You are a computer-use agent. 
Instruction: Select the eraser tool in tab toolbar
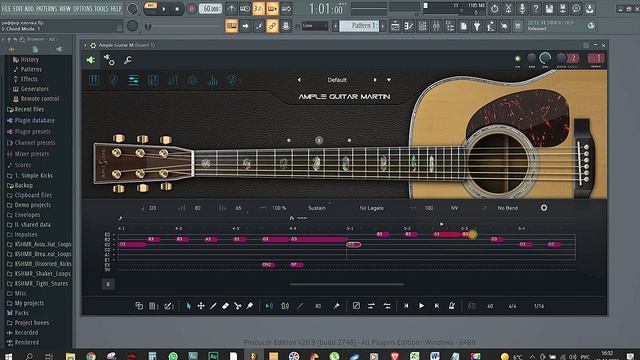[225, 306]
